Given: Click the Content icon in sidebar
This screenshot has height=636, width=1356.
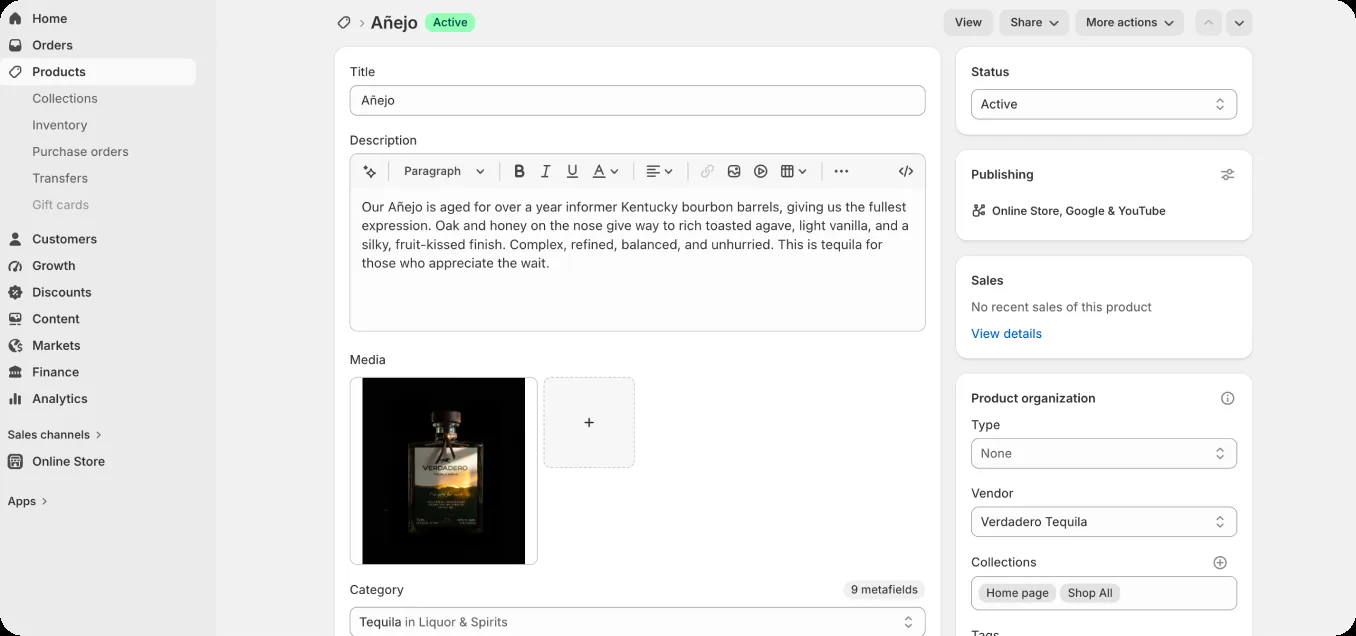Looking at the screenshot, I should [x=15, y=319].
